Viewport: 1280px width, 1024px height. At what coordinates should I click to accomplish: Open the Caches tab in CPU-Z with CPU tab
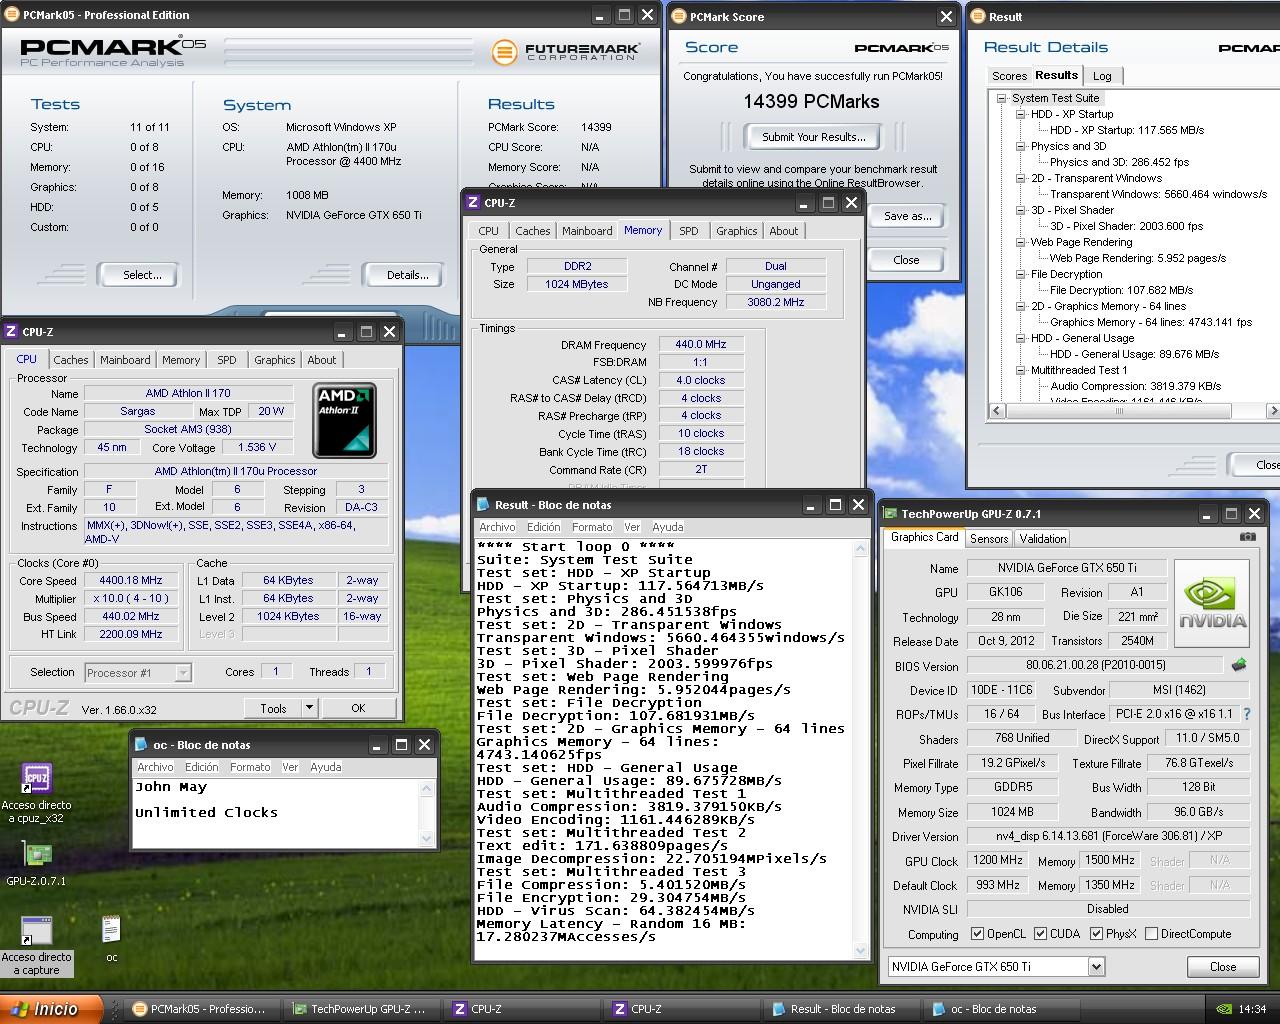(71, 360)
